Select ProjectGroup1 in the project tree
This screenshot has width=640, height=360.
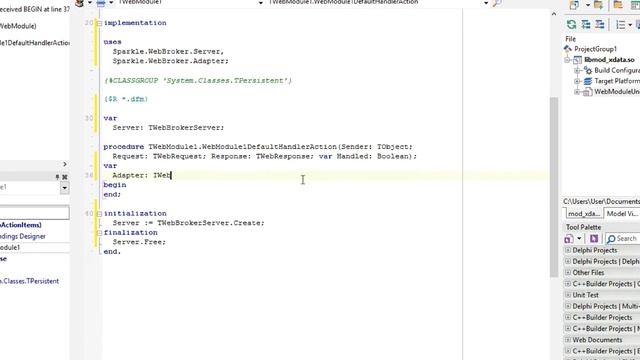[596, 49]
